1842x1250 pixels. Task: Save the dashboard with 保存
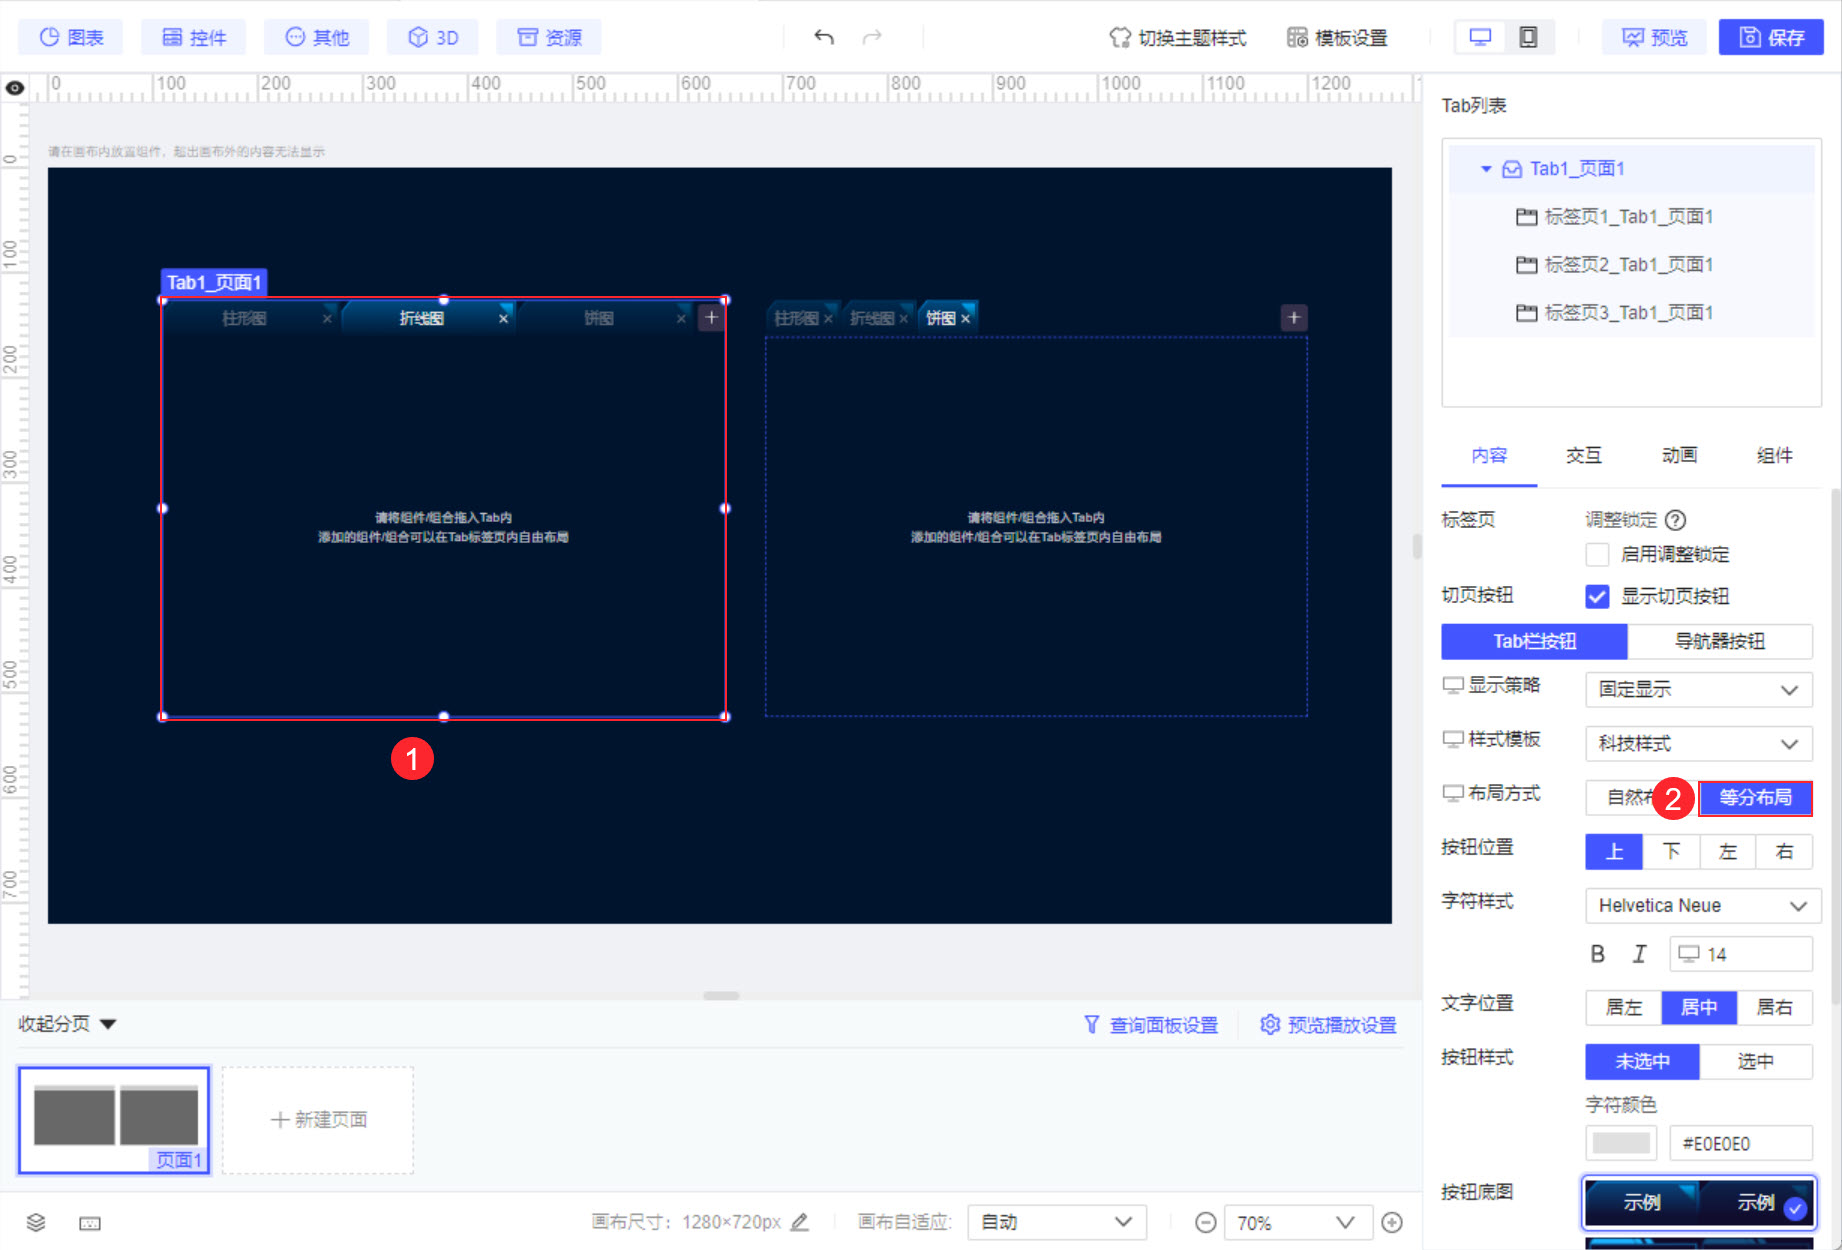(1771, 37)
